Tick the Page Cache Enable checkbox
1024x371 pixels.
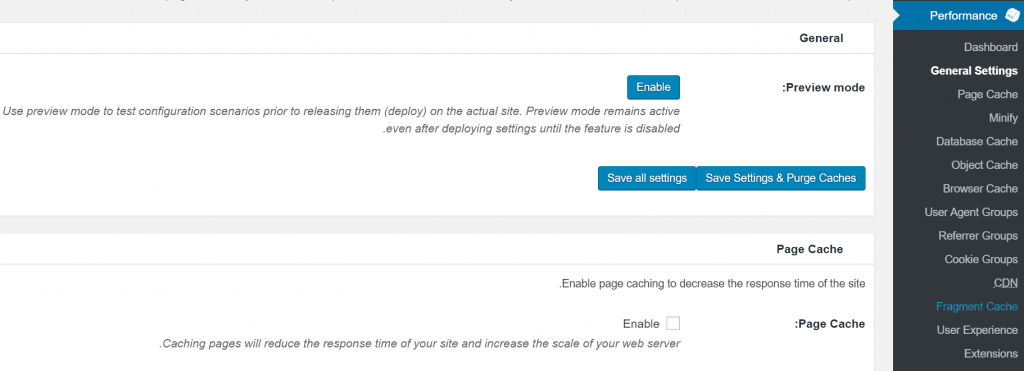pyautogui.click(x=673, y=323)
